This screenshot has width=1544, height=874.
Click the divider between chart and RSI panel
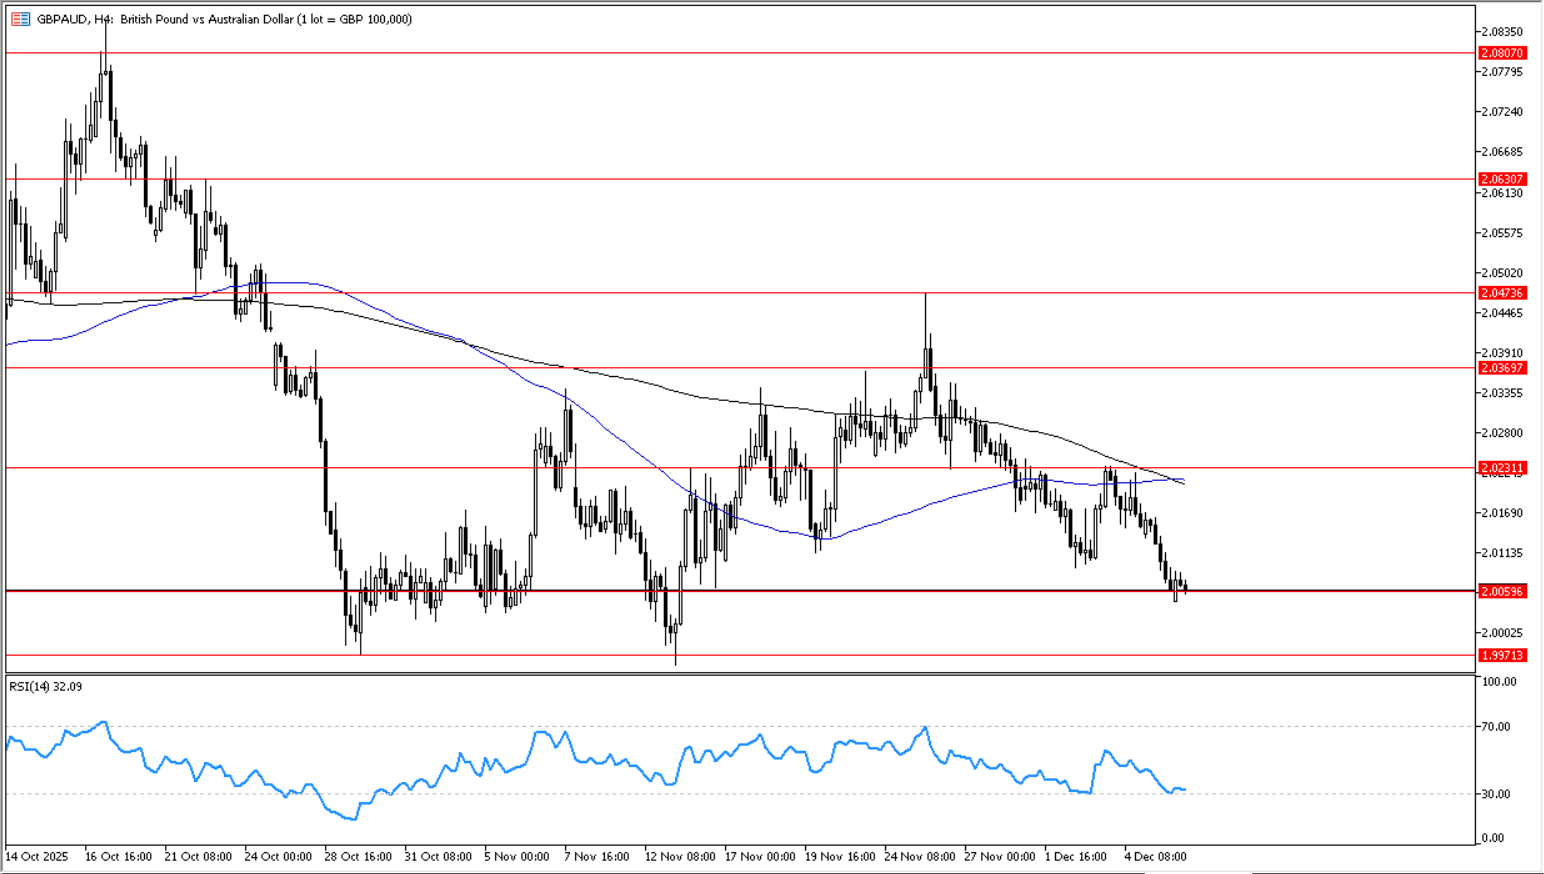point(740,674)
